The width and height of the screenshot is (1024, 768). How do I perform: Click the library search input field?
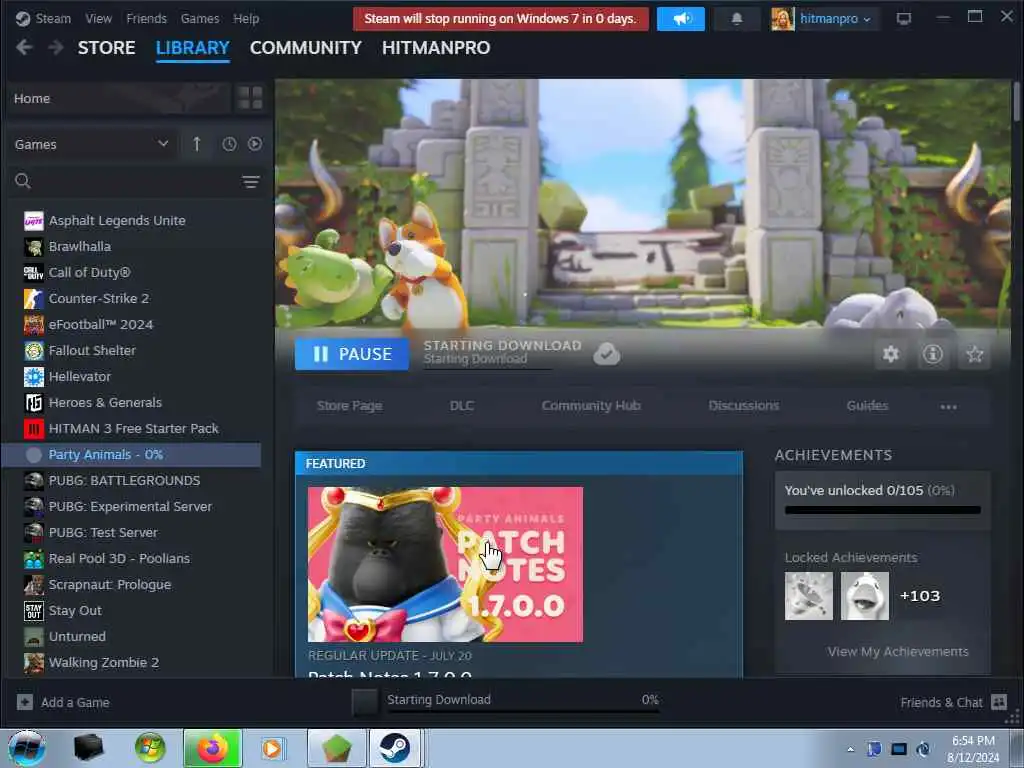pos(136,182)
